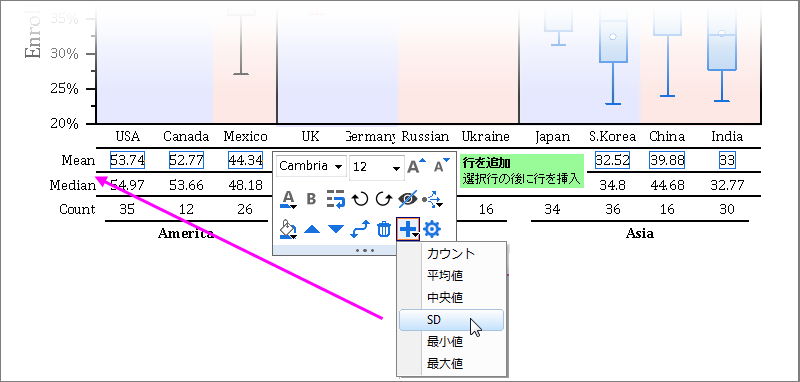Click the add row plus button

pyautogui.click(x=408, y=230)
